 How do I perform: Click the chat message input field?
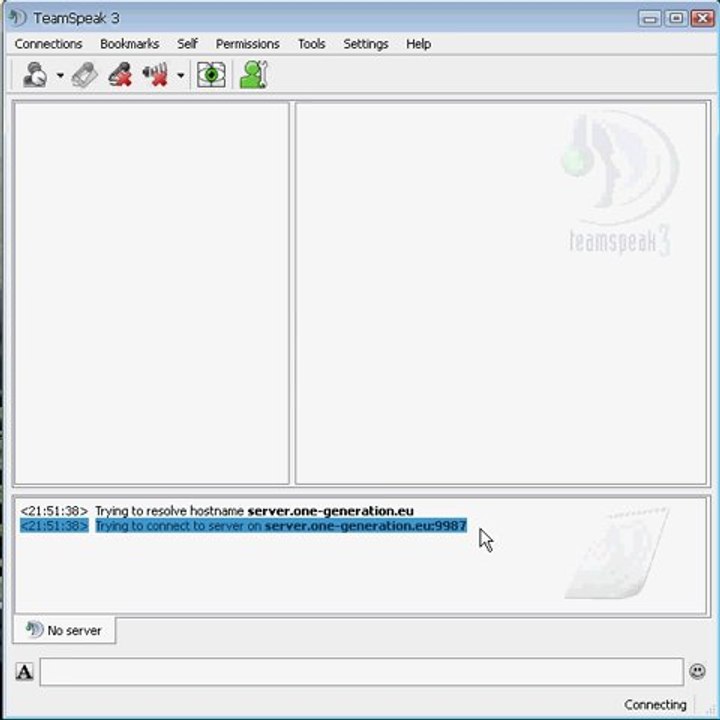tap(361, 671)
